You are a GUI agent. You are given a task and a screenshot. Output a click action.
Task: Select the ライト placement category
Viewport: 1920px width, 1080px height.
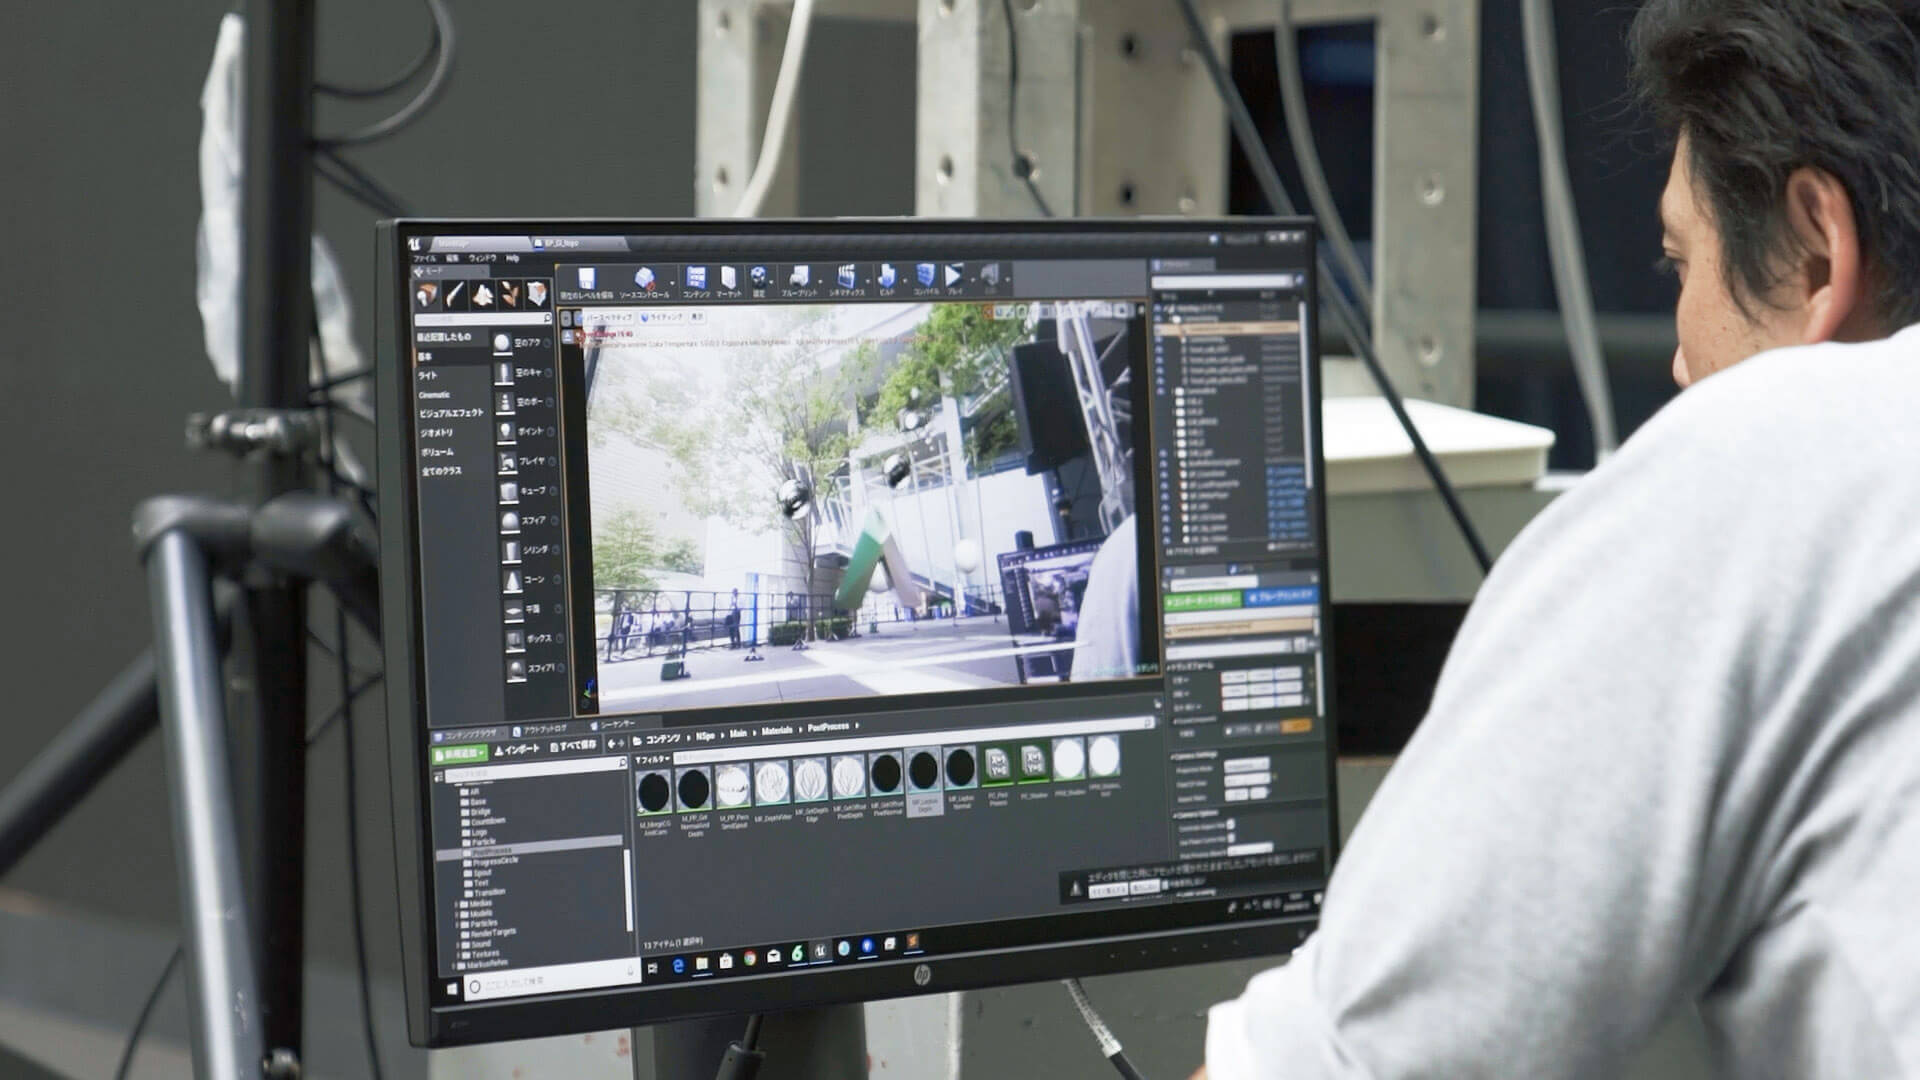pyautogui.click(x=428, y=375)
